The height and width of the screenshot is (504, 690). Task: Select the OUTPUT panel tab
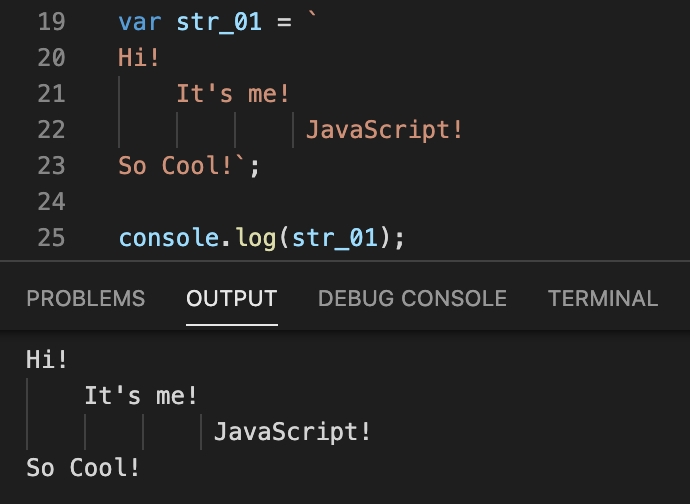point(232,298)
